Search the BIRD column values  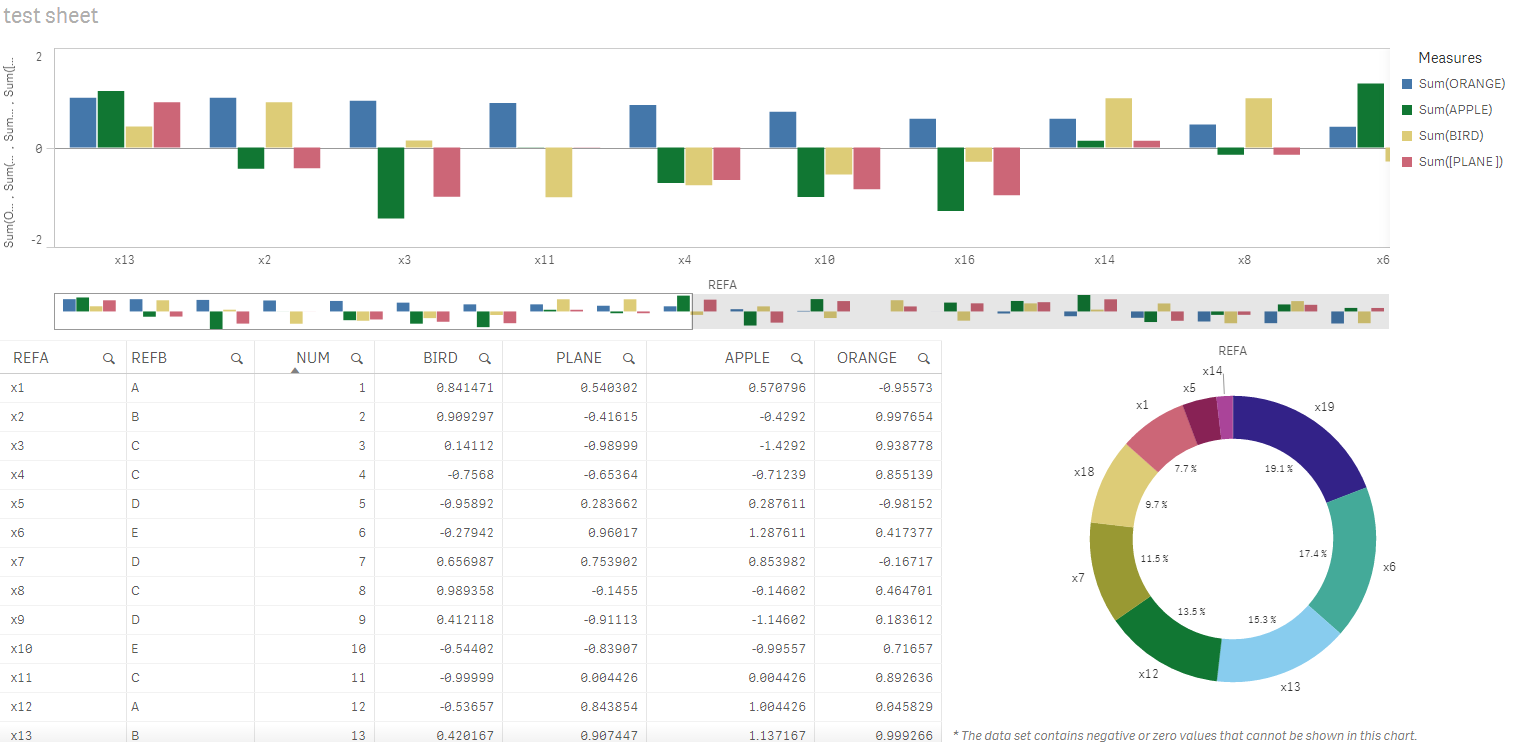coord(485,358)
